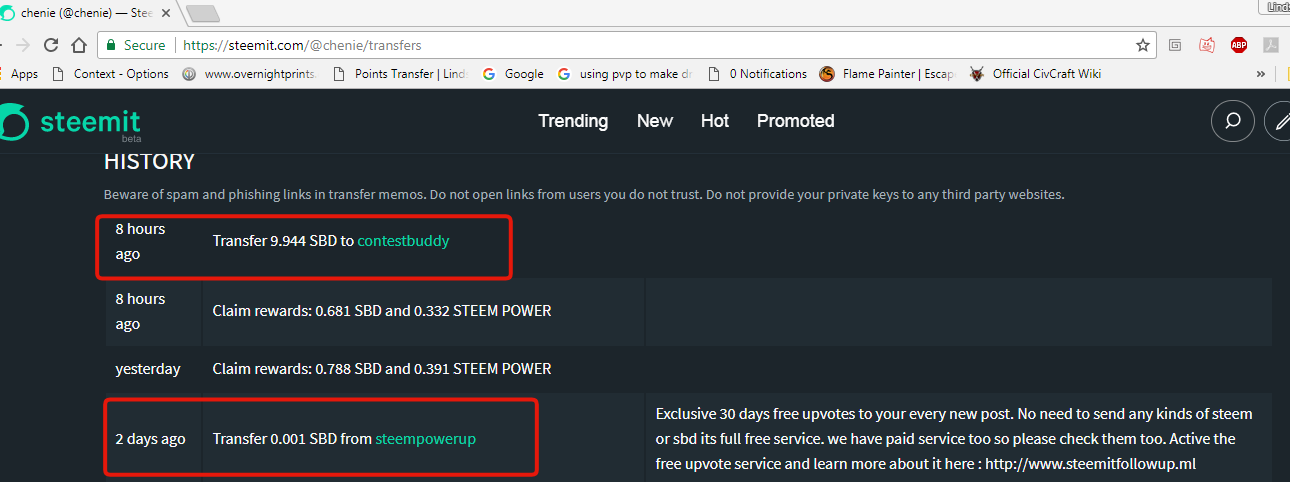Open the AdBlock Plus extension icon
Viewport: 1290px width, 482px height.
point(1239,45)
